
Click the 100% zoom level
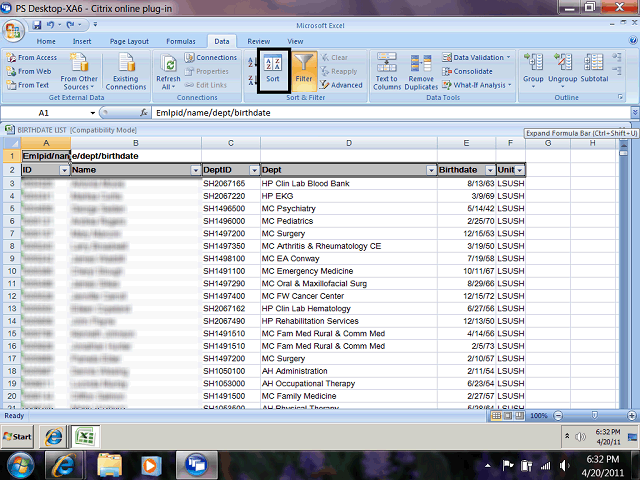[539, 416]
